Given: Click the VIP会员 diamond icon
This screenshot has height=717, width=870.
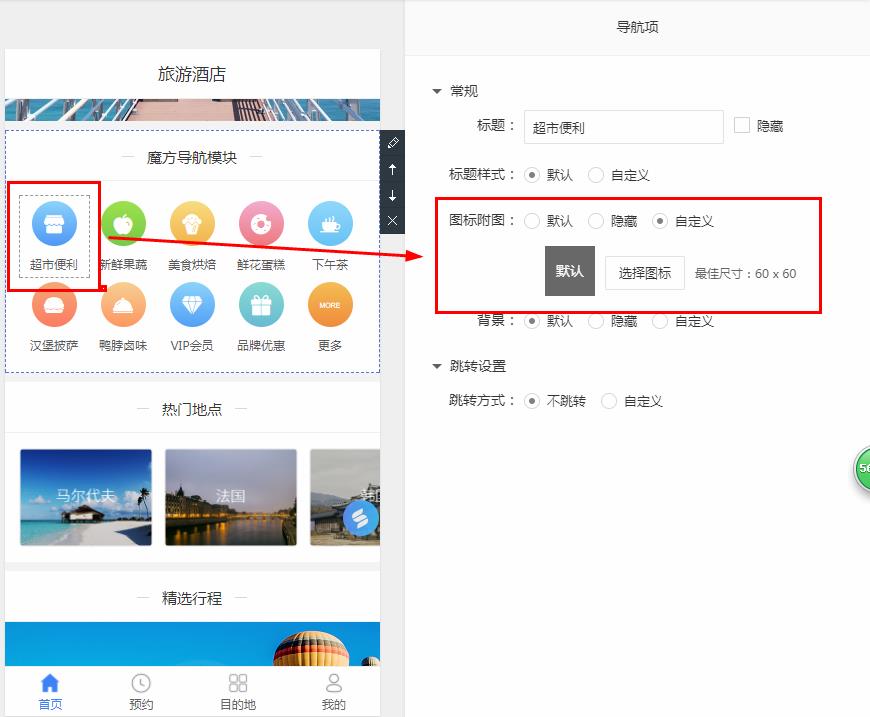Looking at the screenshot, I should pyautogui.click(x=192, y=305).
